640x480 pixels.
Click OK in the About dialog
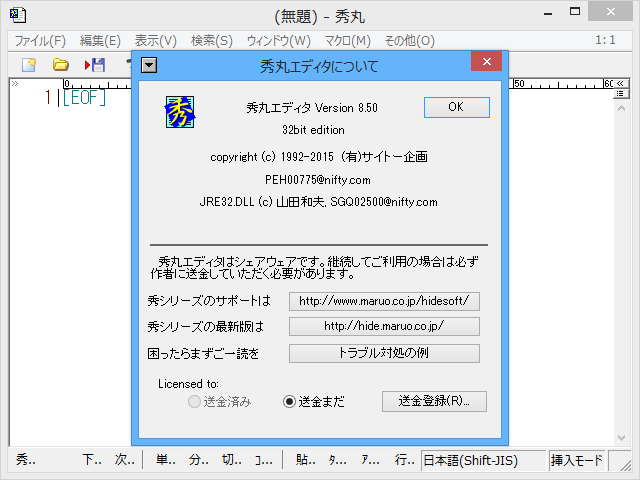coord(457,107)
